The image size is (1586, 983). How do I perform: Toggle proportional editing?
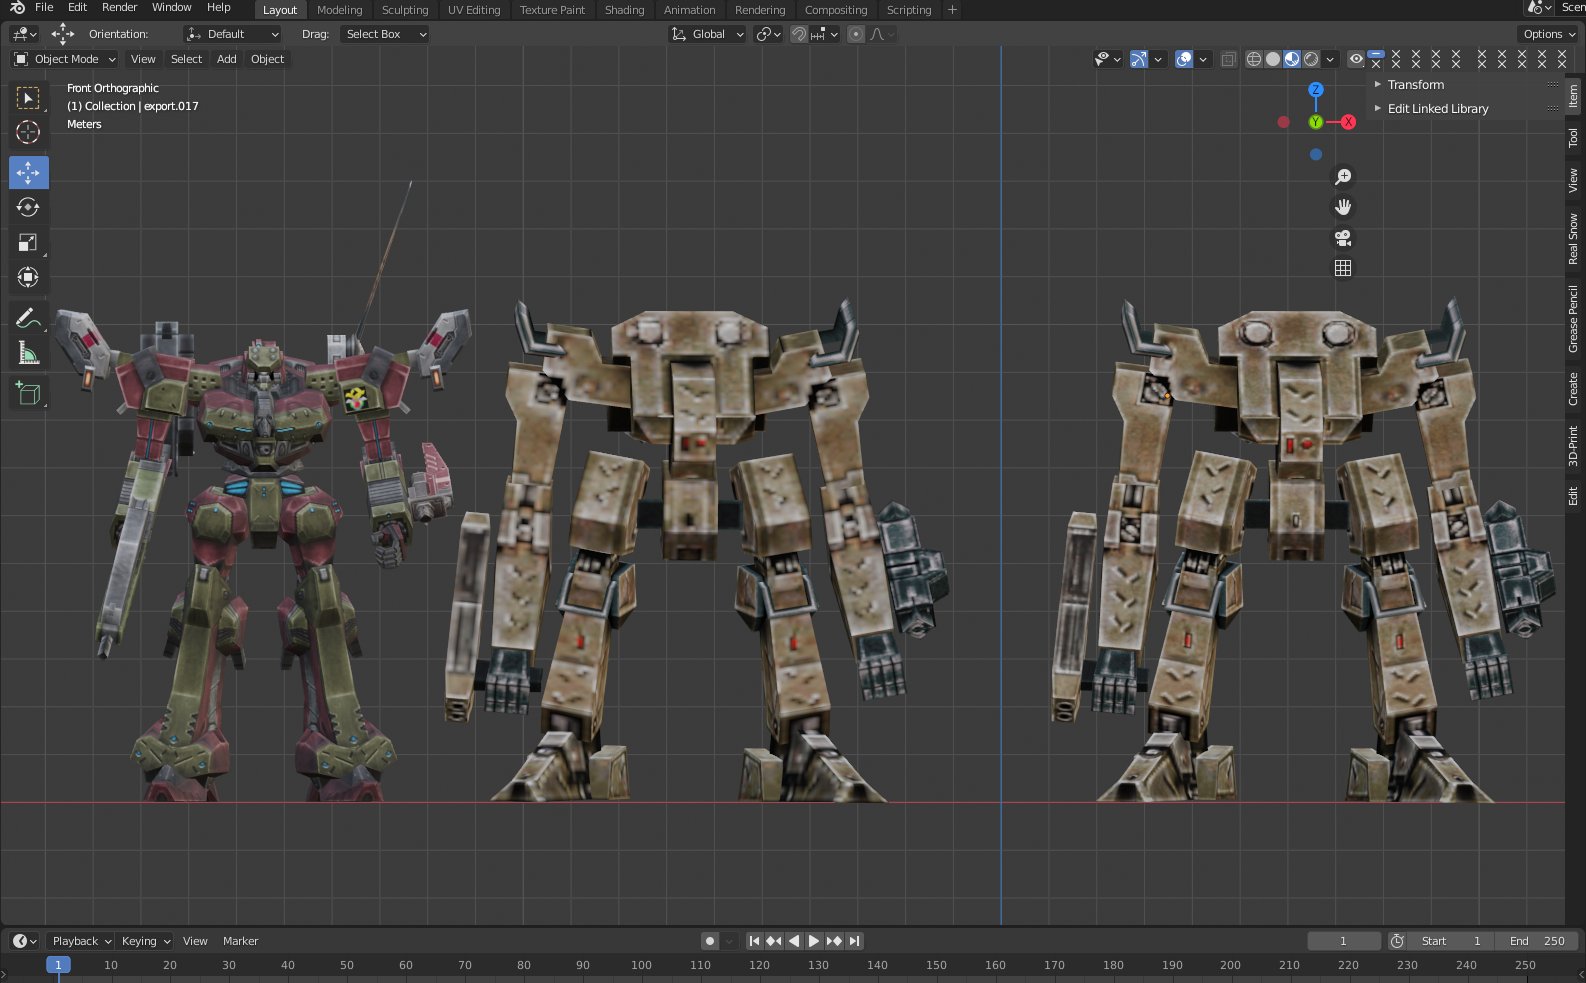coord(856,34)
